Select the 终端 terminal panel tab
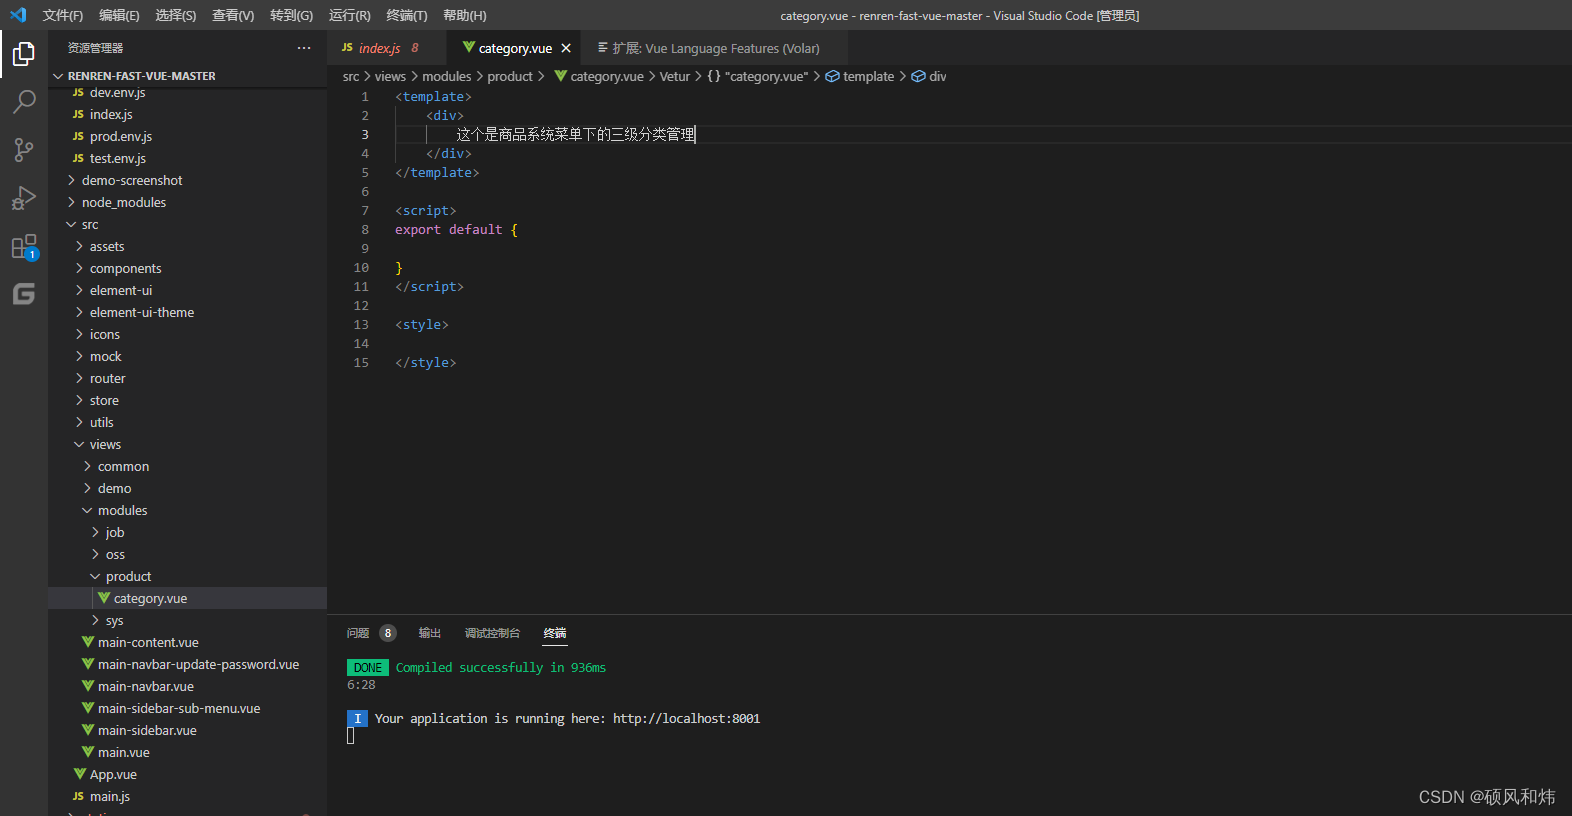1572x816 pixels. [555, 633]
